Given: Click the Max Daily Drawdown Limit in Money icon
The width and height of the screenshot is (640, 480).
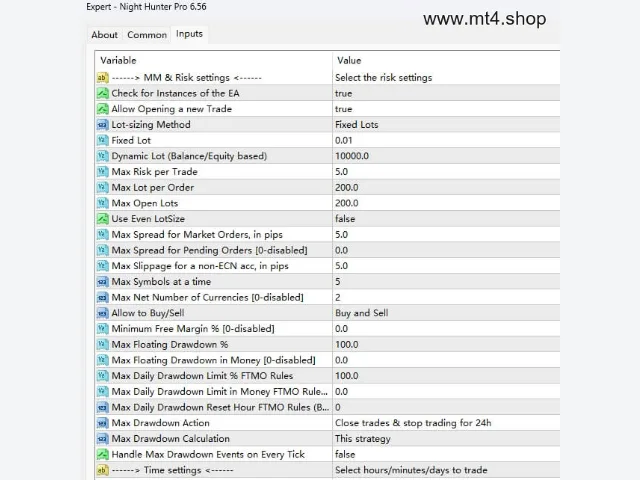Looking at the screenshot, I should coord(102,392).
